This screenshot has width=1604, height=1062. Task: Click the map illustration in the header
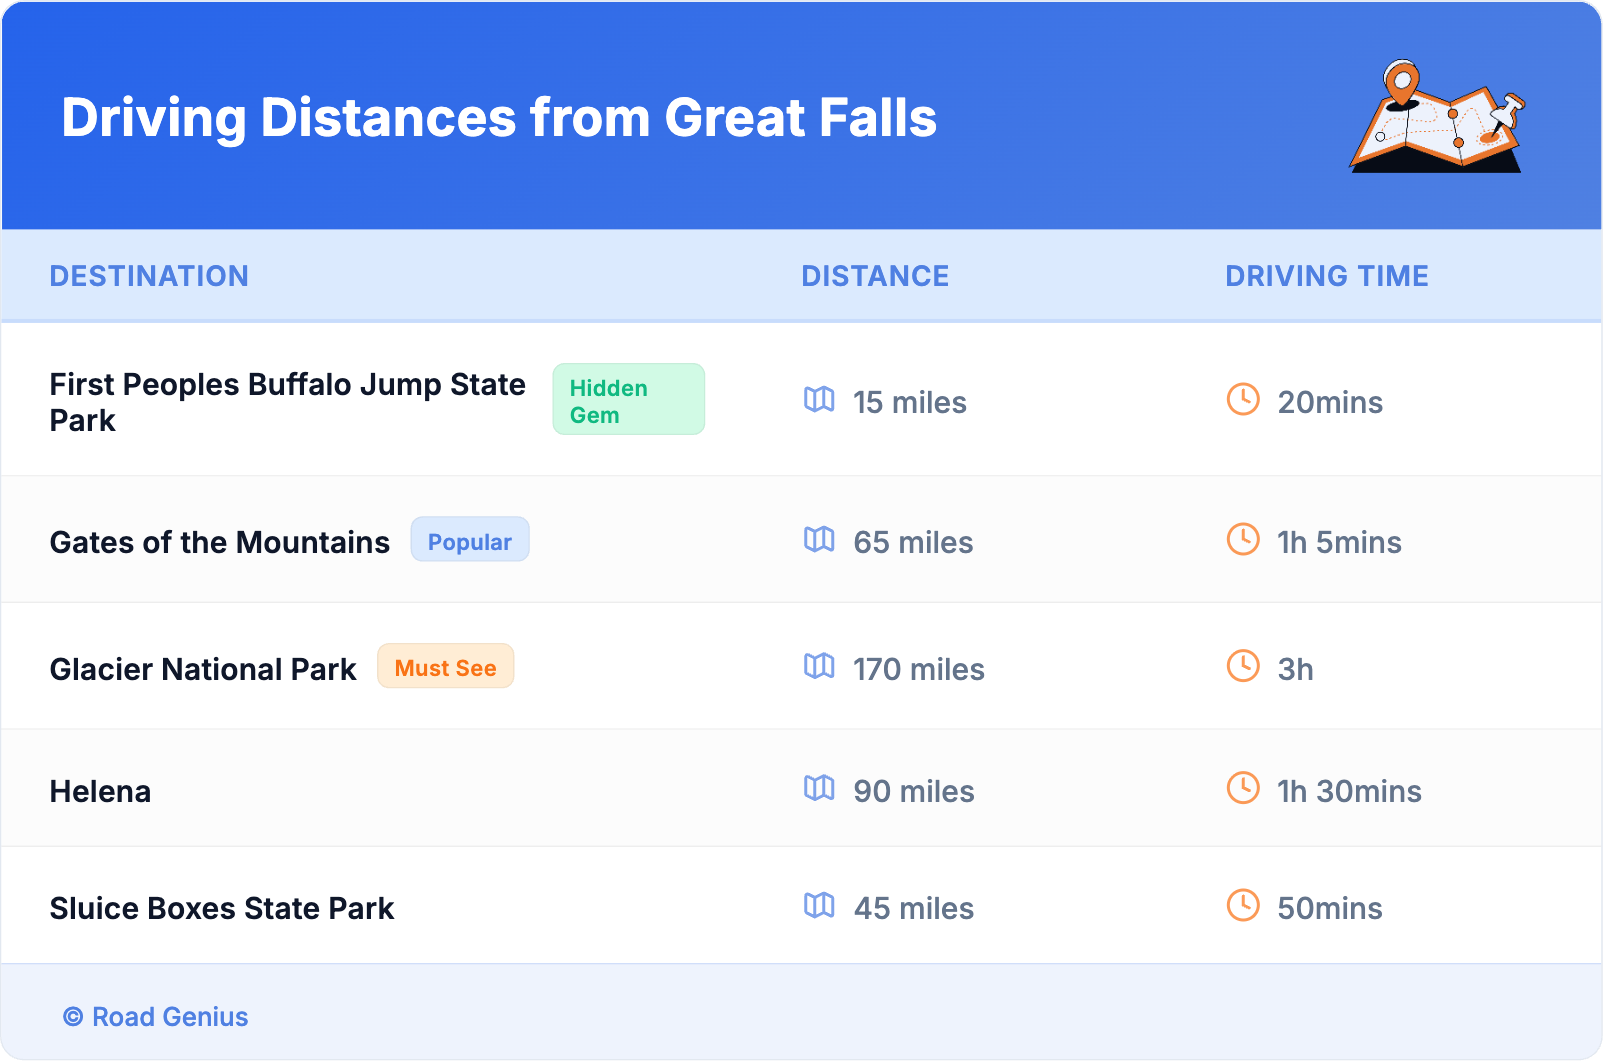1437,118
